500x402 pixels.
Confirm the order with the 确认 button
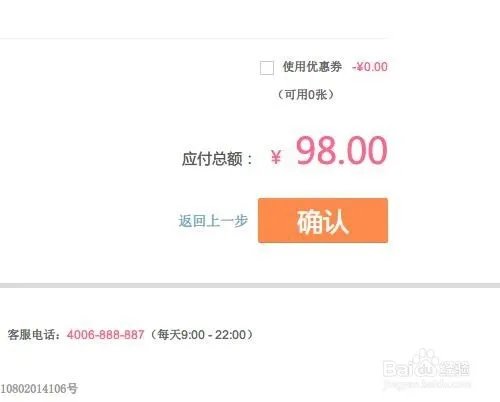[x=323, y=220]
